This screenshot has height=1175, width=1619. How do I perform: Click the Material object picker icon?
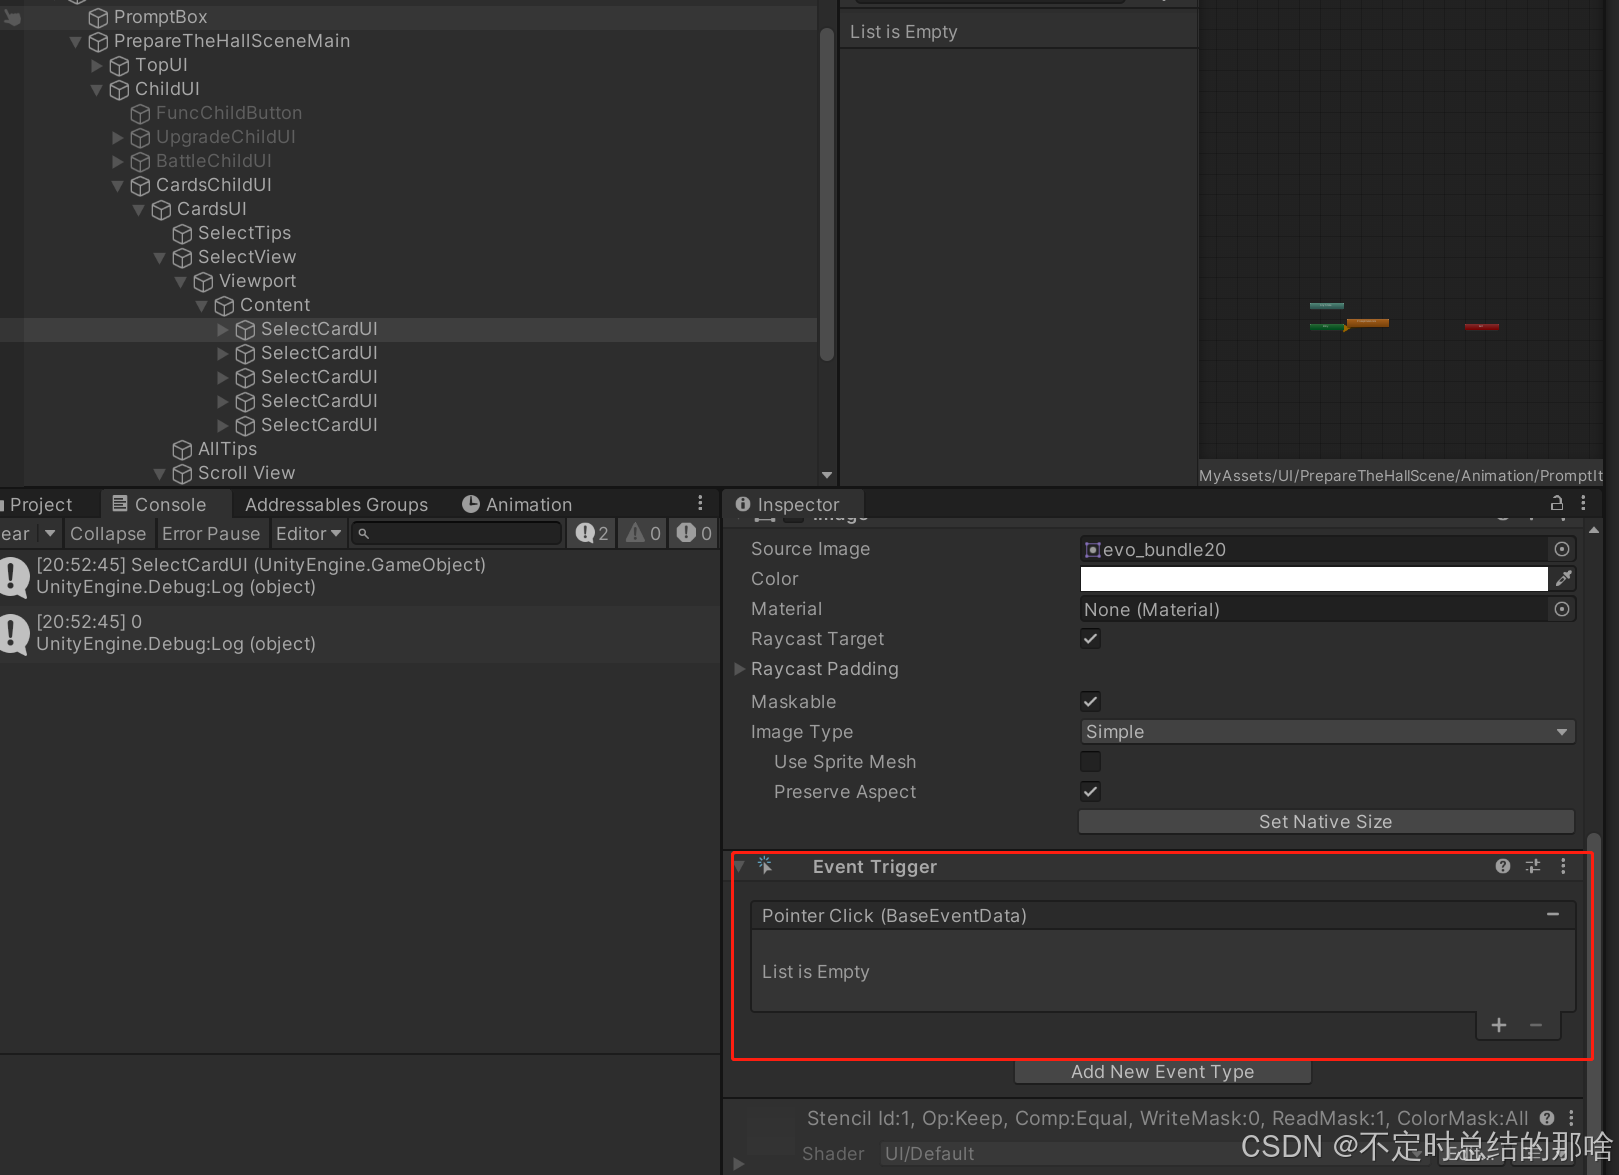click(x=1561, y=609)
